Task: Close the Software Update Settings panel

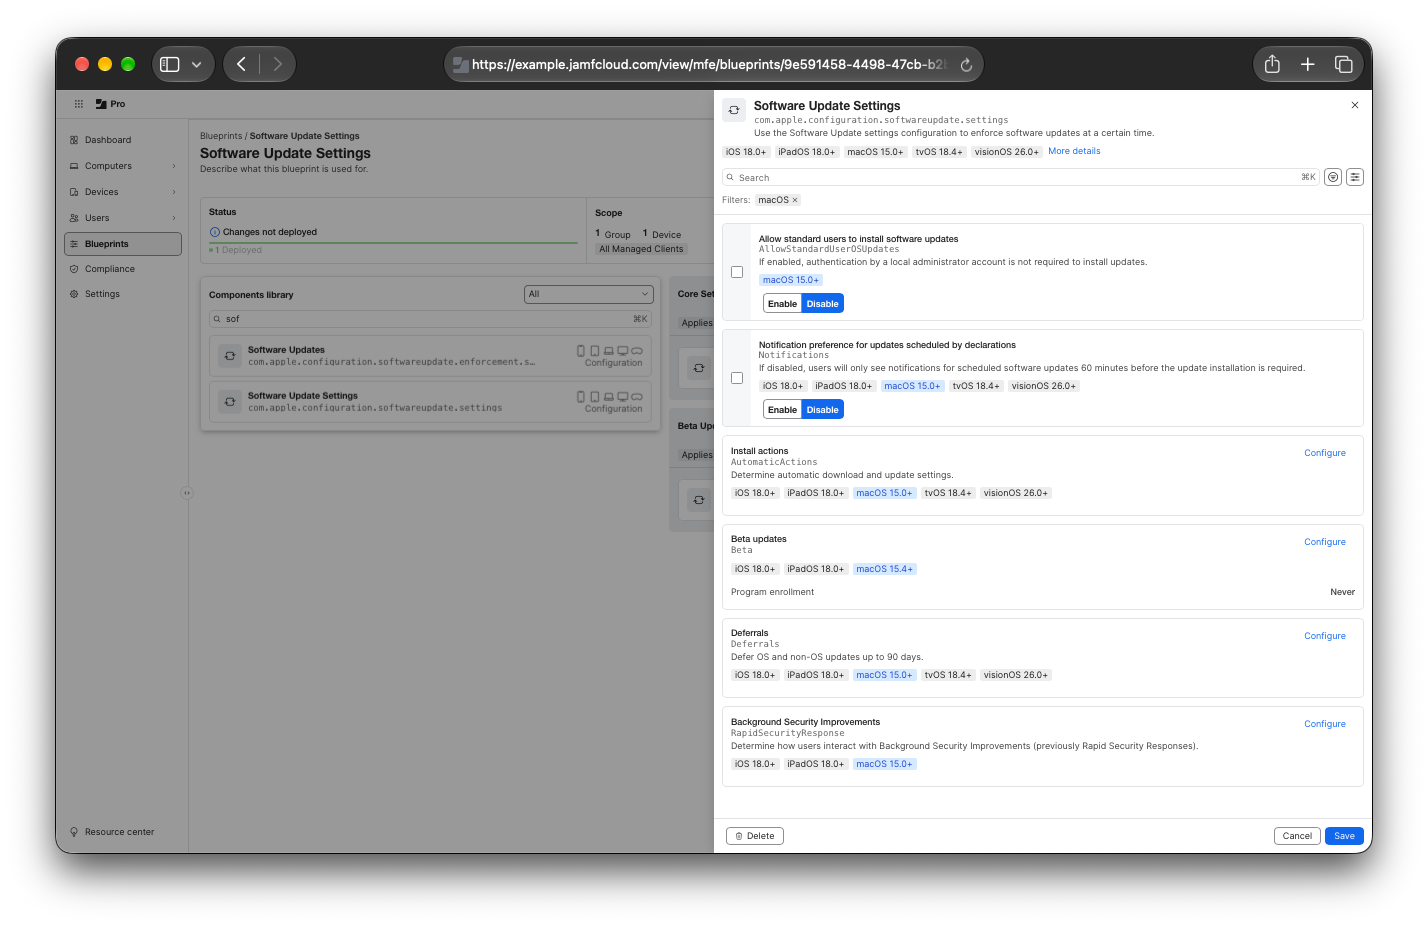Action: pyautogui.click(x=1355, y=105)
